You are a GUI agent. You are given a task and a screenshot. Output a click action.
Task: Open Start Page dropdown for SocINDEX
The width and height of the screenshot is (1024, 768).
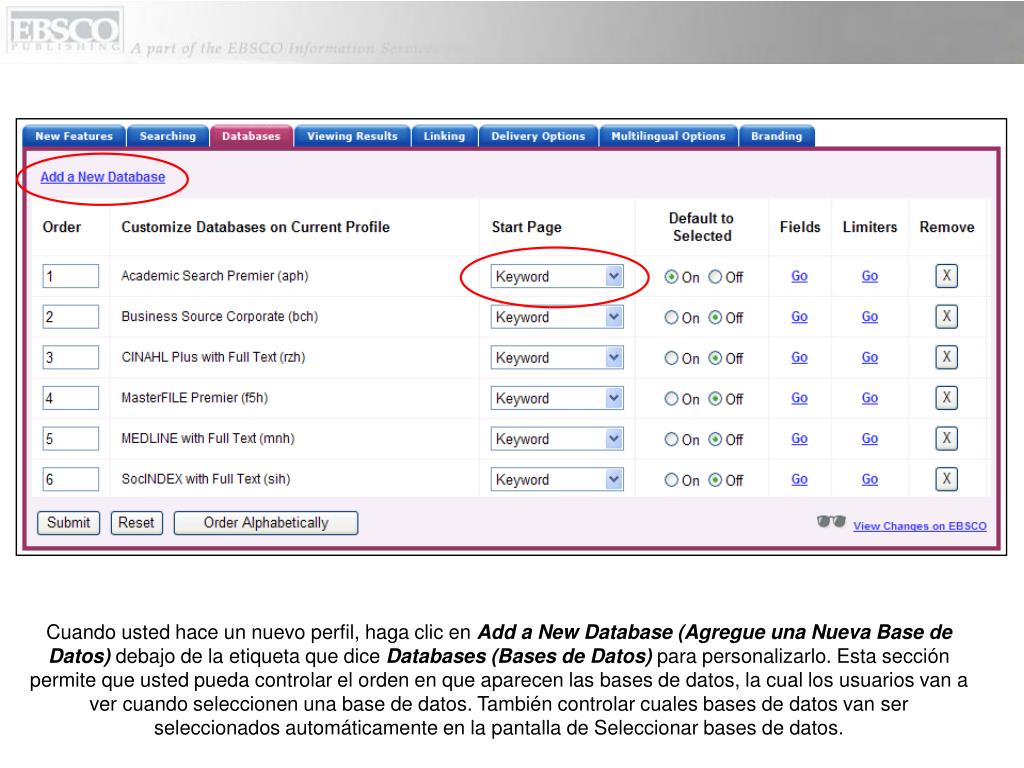[557, 479]
